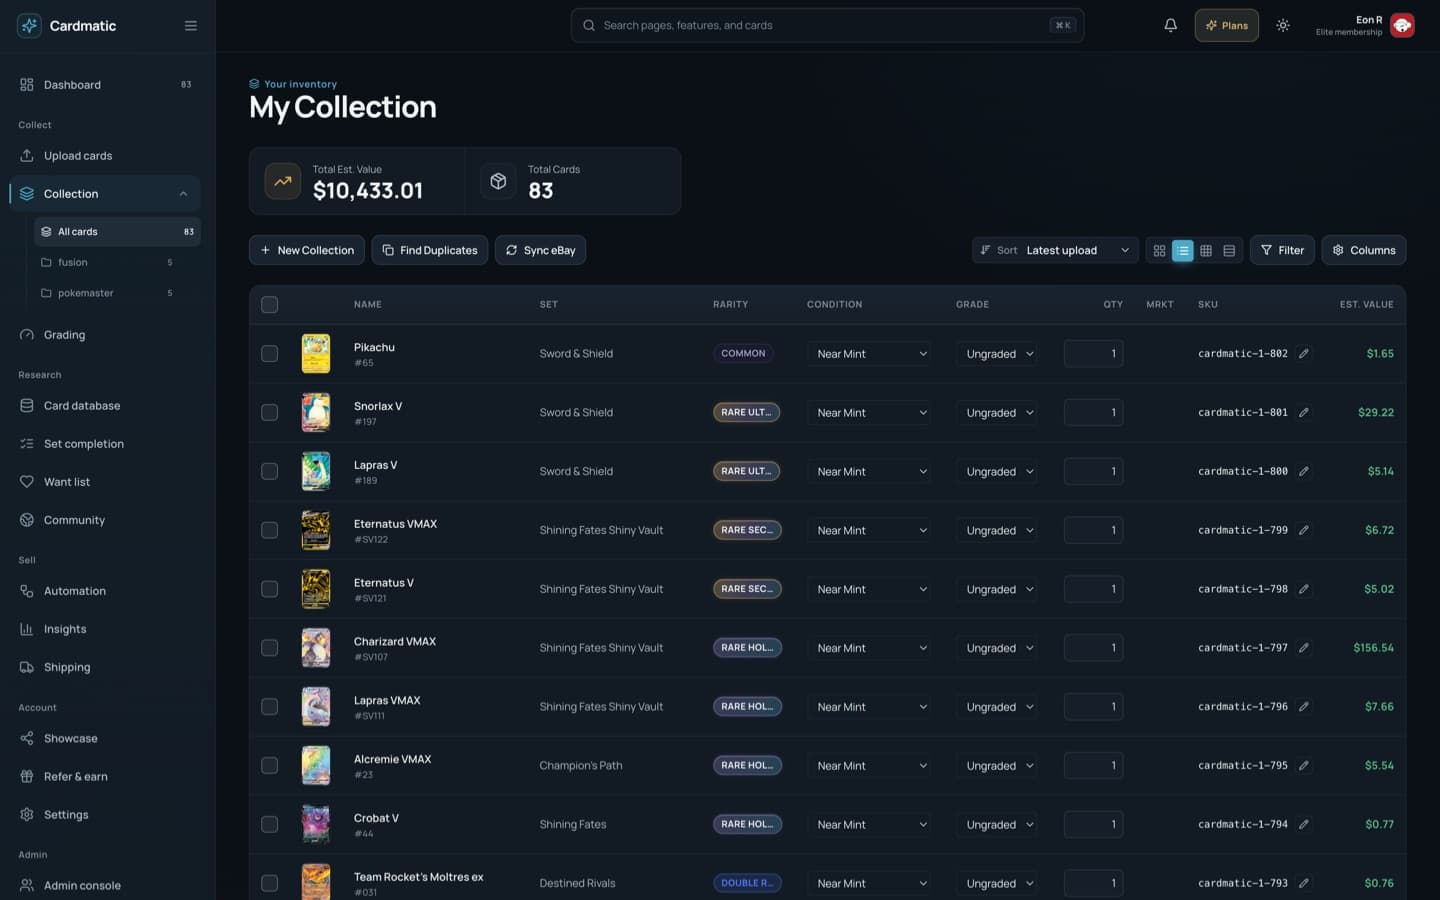Edit SKU pencil for cardmatic-1-797
The image size is (1440, 900).
[1304, 648]
